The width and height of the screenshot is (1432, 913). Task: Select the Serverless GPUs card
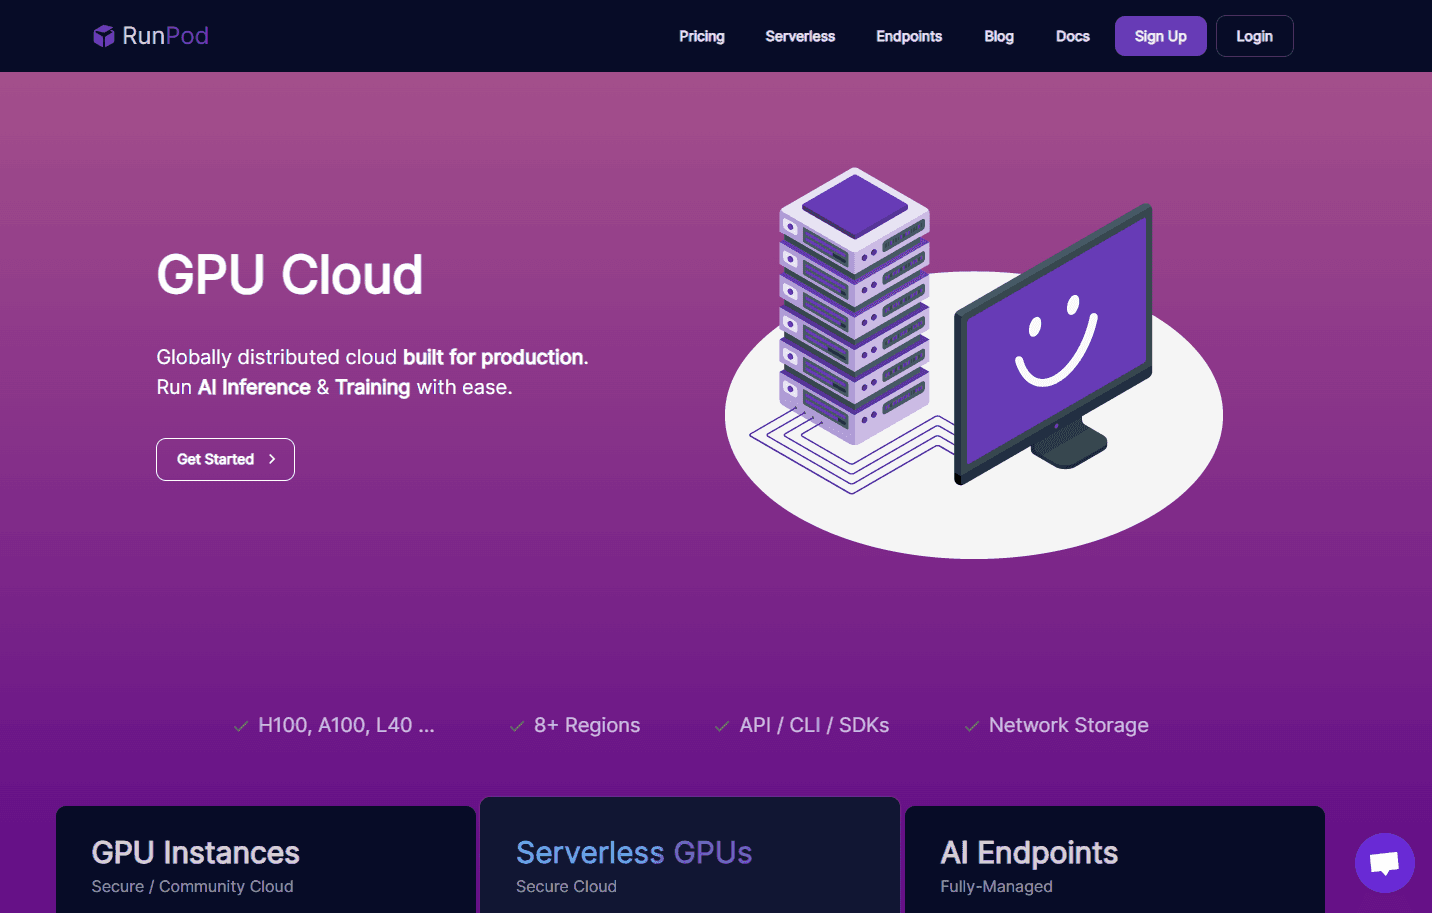pos(690,855)
